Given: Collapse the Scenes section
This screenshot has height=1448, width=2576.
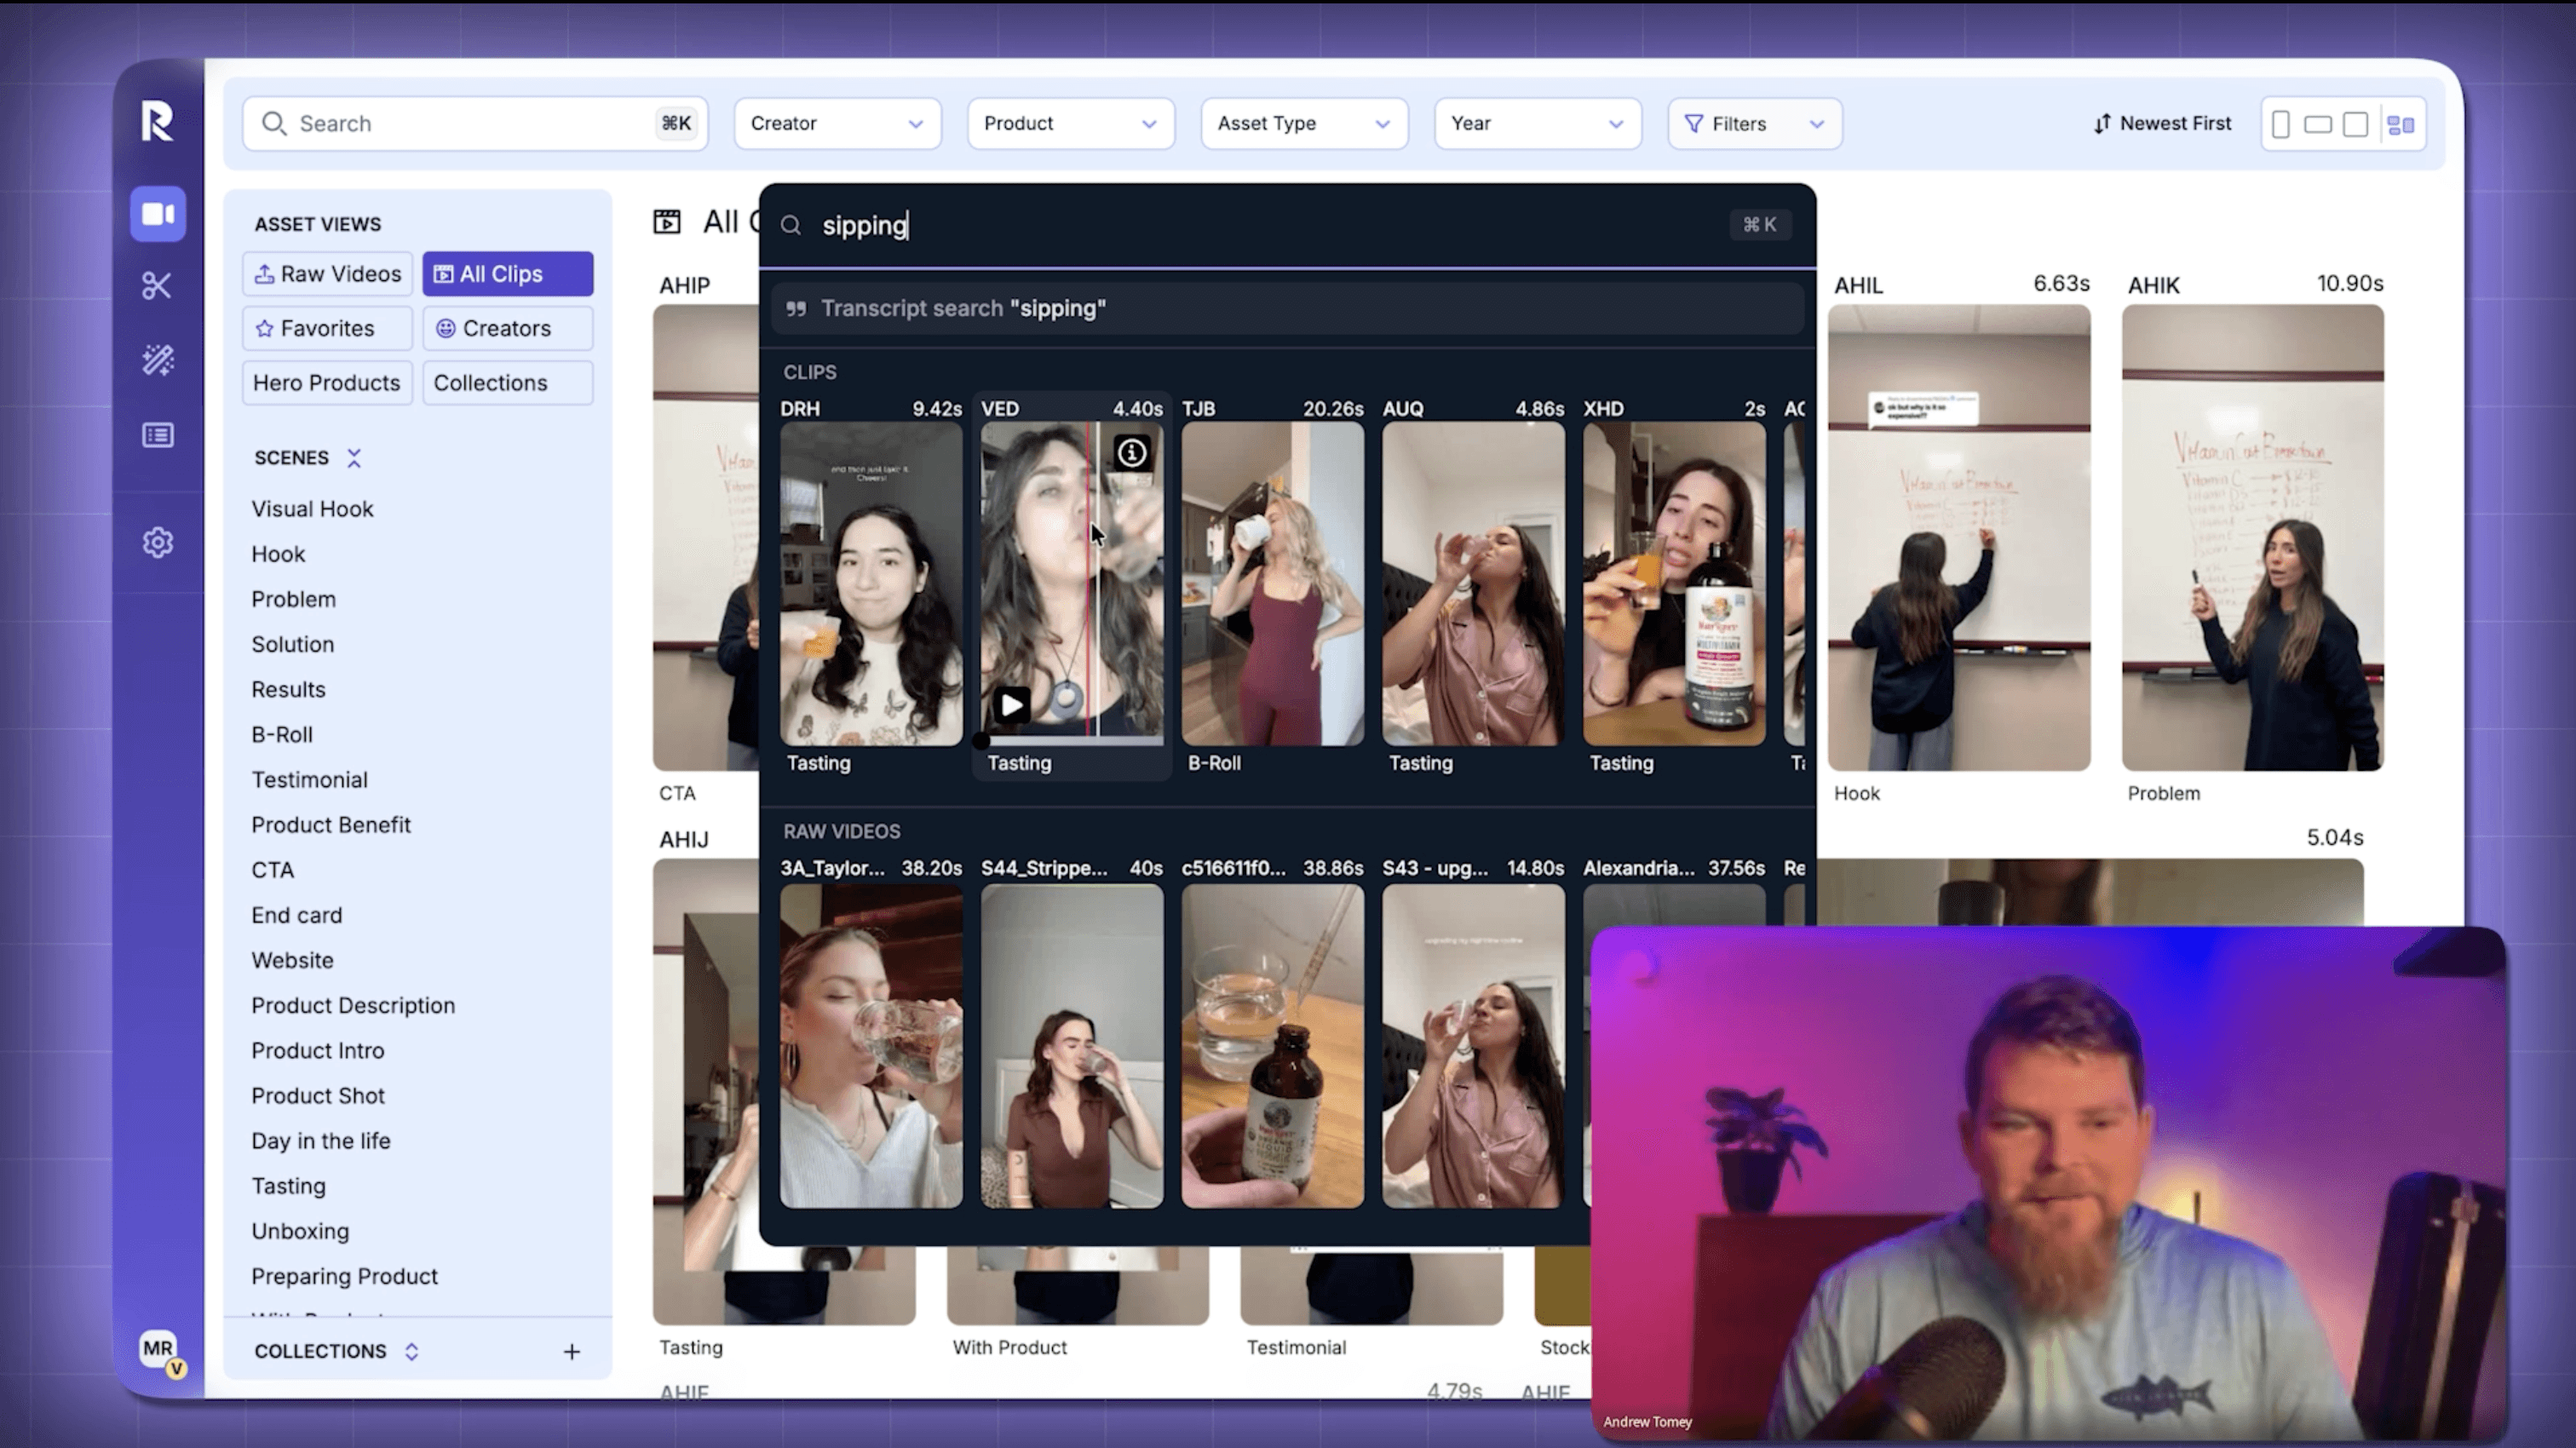Looking at the screenshot, I should (354, 458).
